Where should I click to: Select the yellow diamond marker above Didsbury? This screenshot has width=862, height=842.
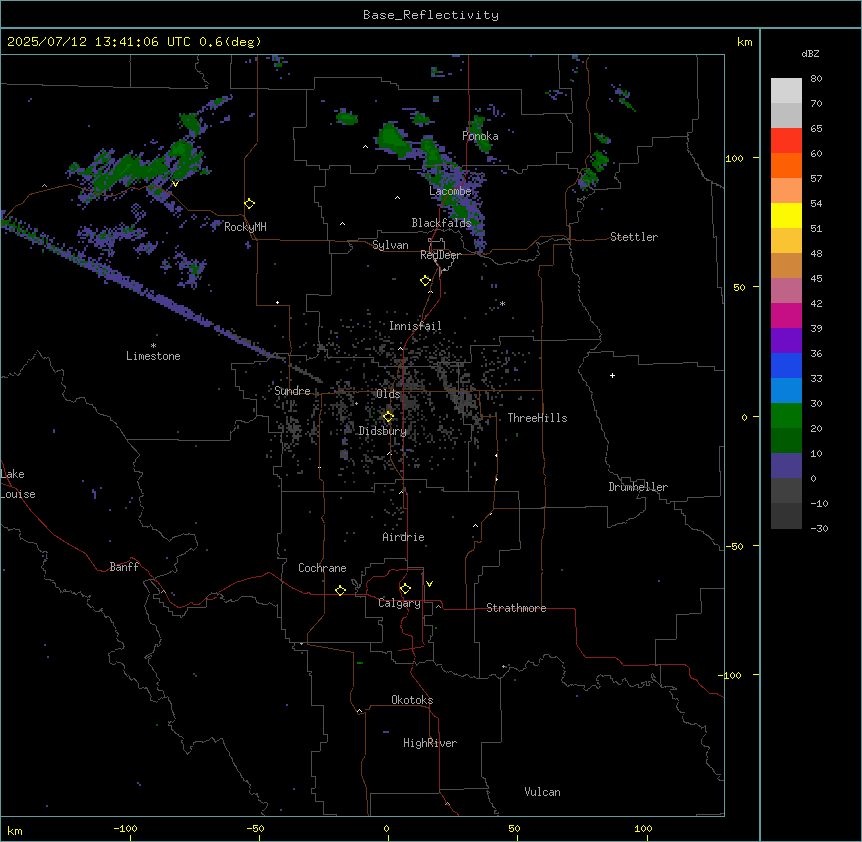388,417
